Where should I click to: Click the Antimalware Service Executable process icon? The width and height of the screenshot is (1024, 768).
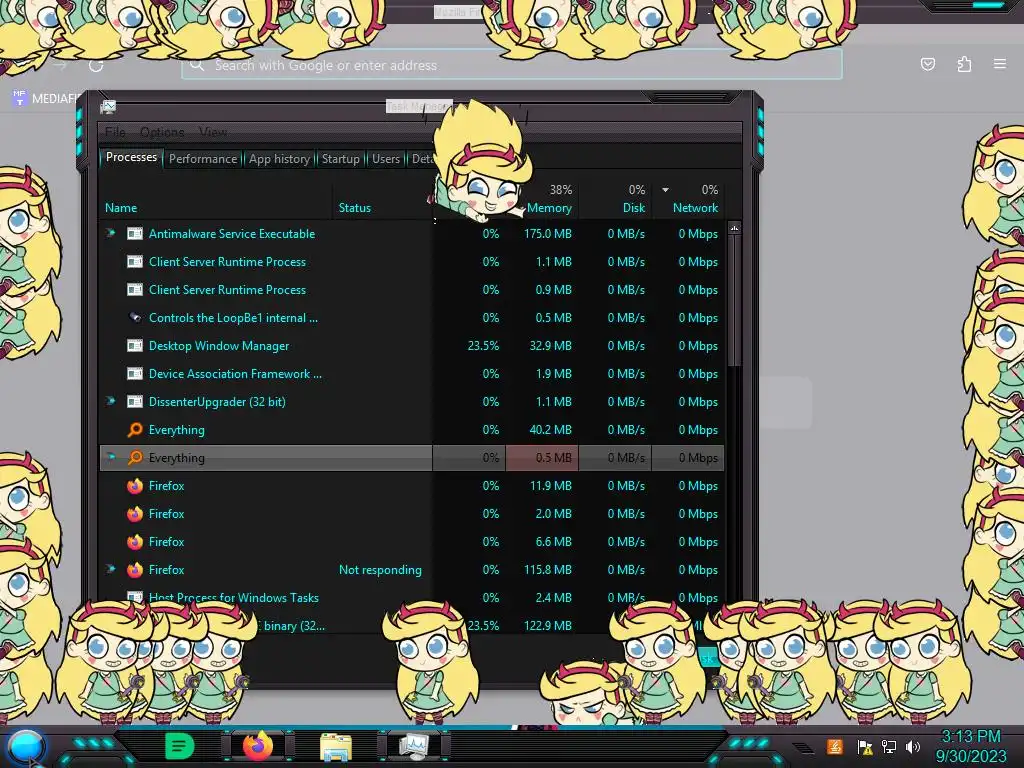coord(135,234)
